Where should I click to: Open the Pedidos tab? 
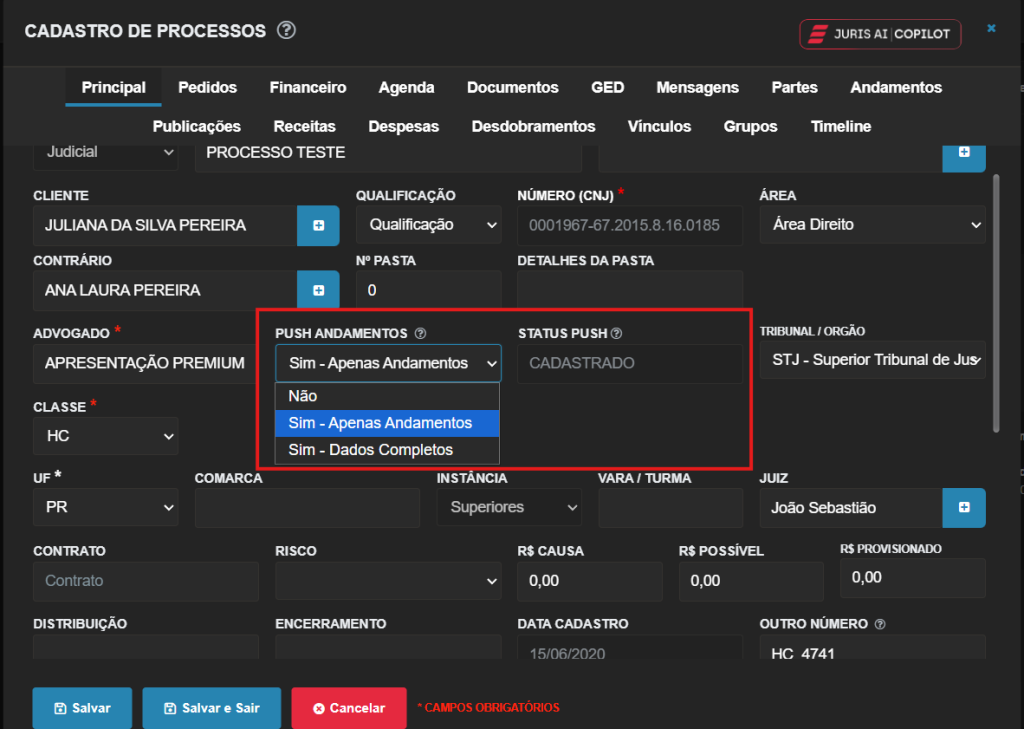point(207,88)
